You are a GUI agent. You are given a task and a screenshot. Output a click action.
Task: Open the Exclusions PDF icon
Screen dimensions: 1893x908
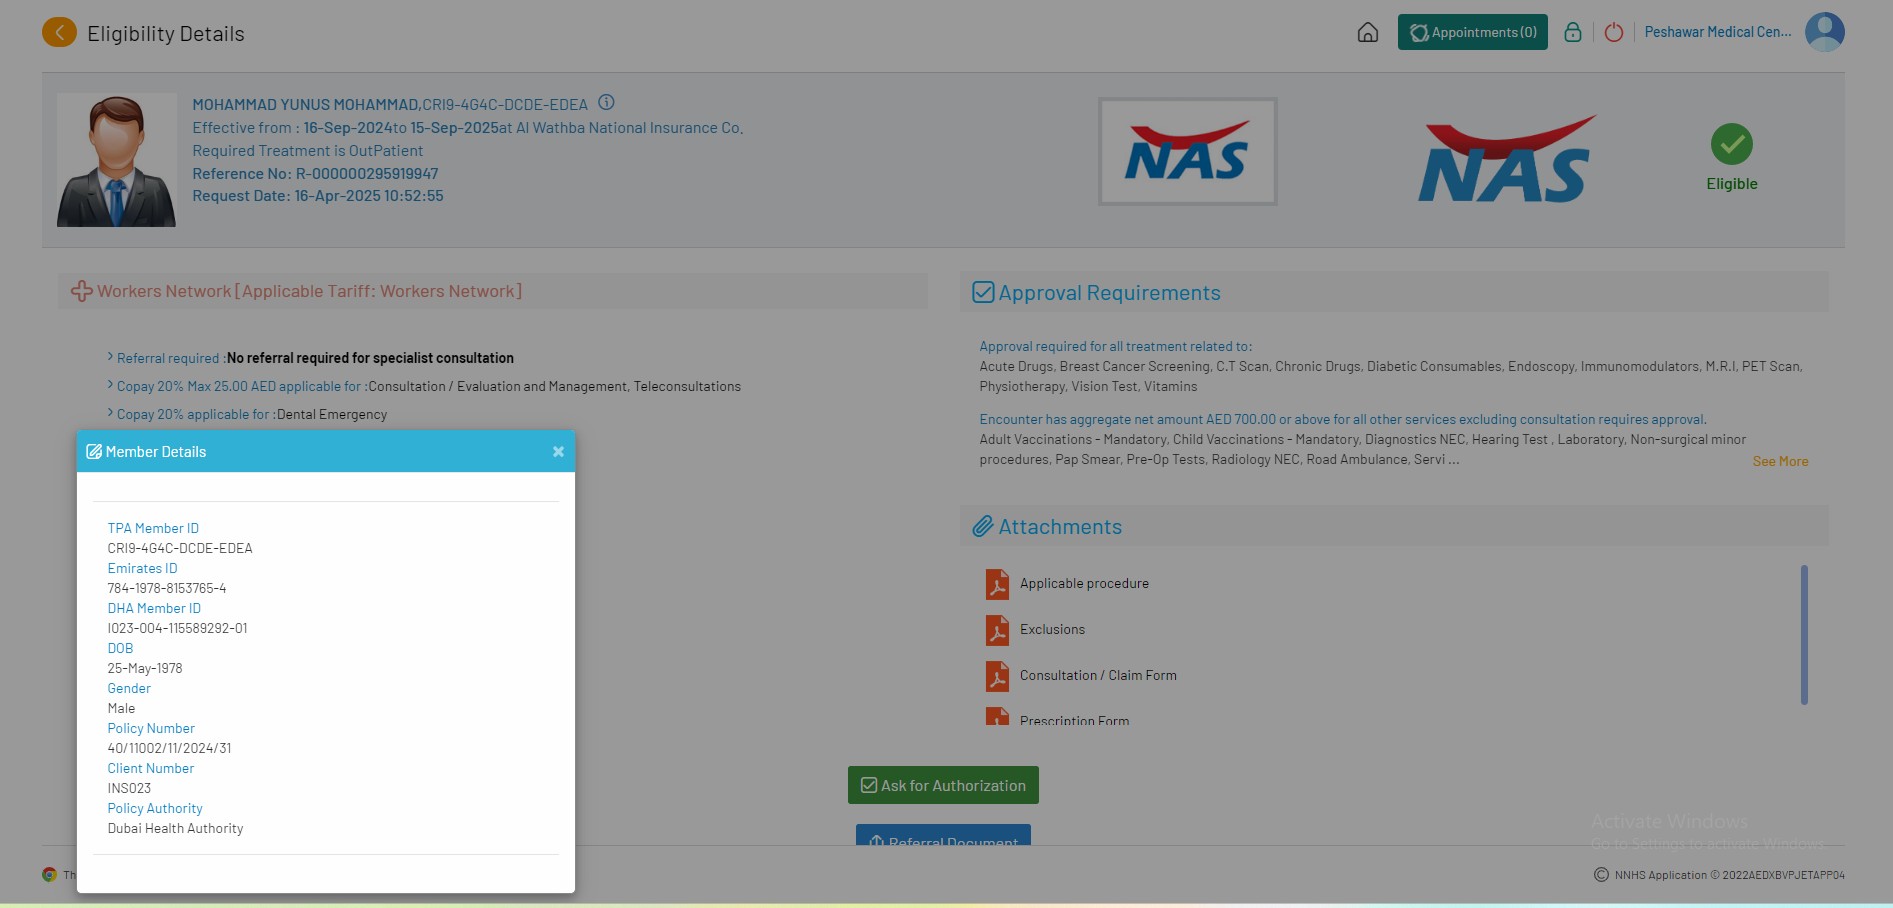997,630
